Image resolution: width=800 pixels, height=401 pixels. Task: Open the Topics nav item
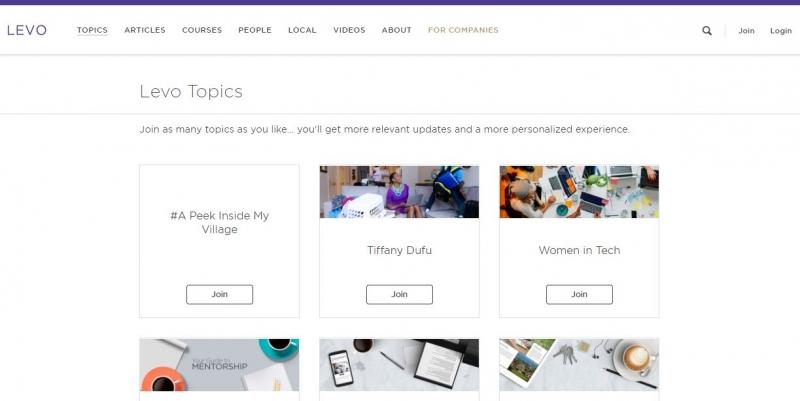tap(92, 30)
